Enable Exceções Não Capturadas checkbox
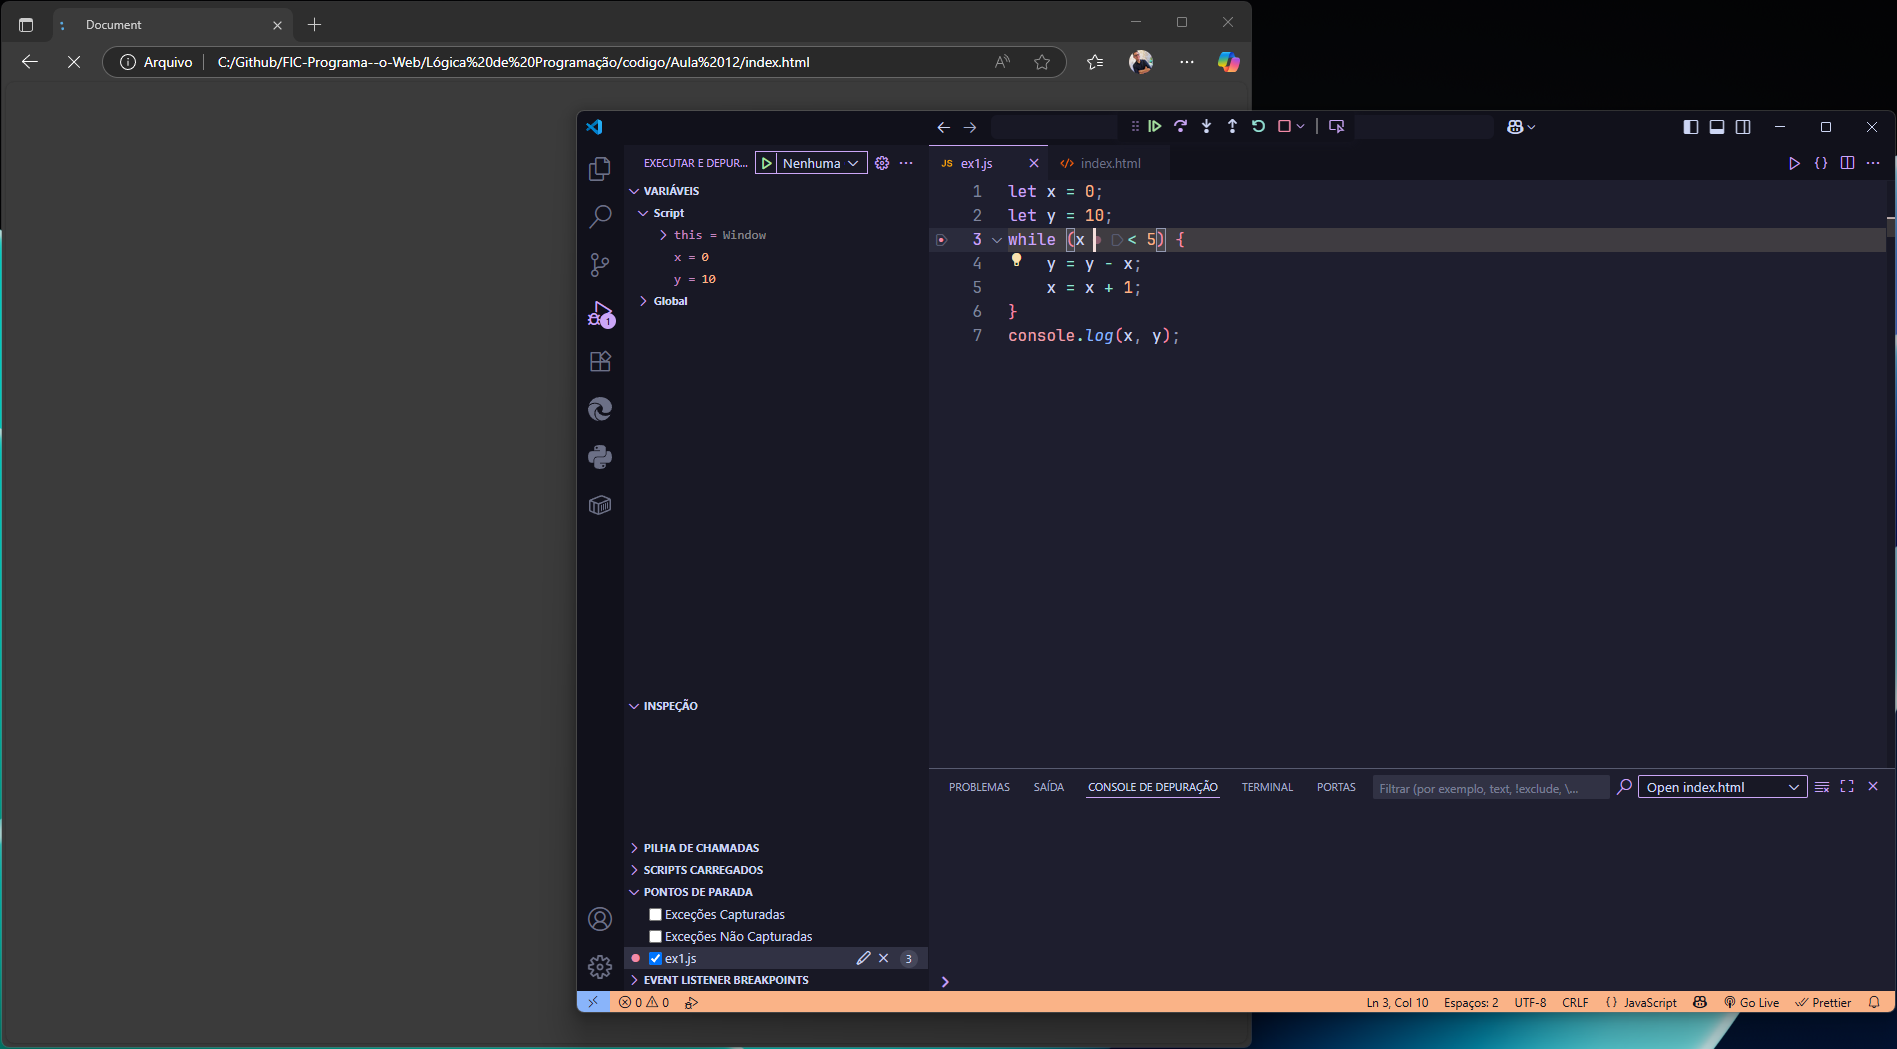Screen dimensions: 1897x1049 point(656,936)
